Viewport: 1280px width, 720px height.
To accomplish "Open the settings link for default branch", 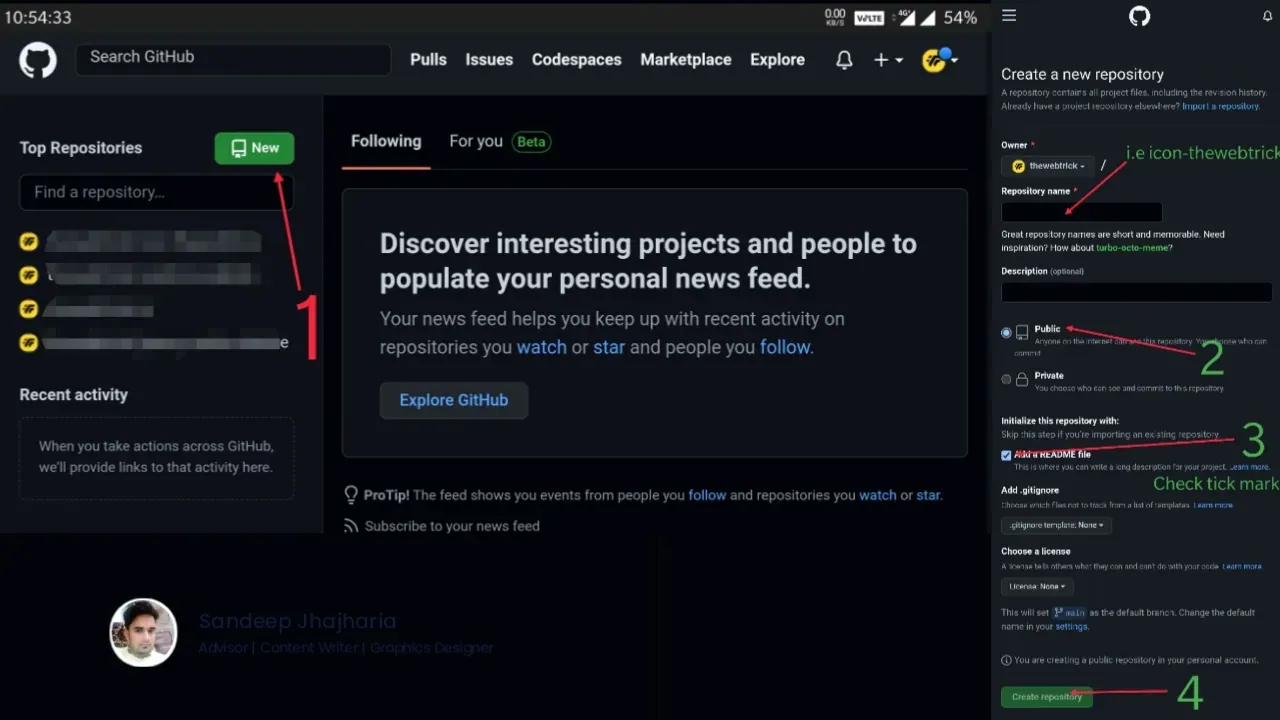I will tap(1071, 627).
